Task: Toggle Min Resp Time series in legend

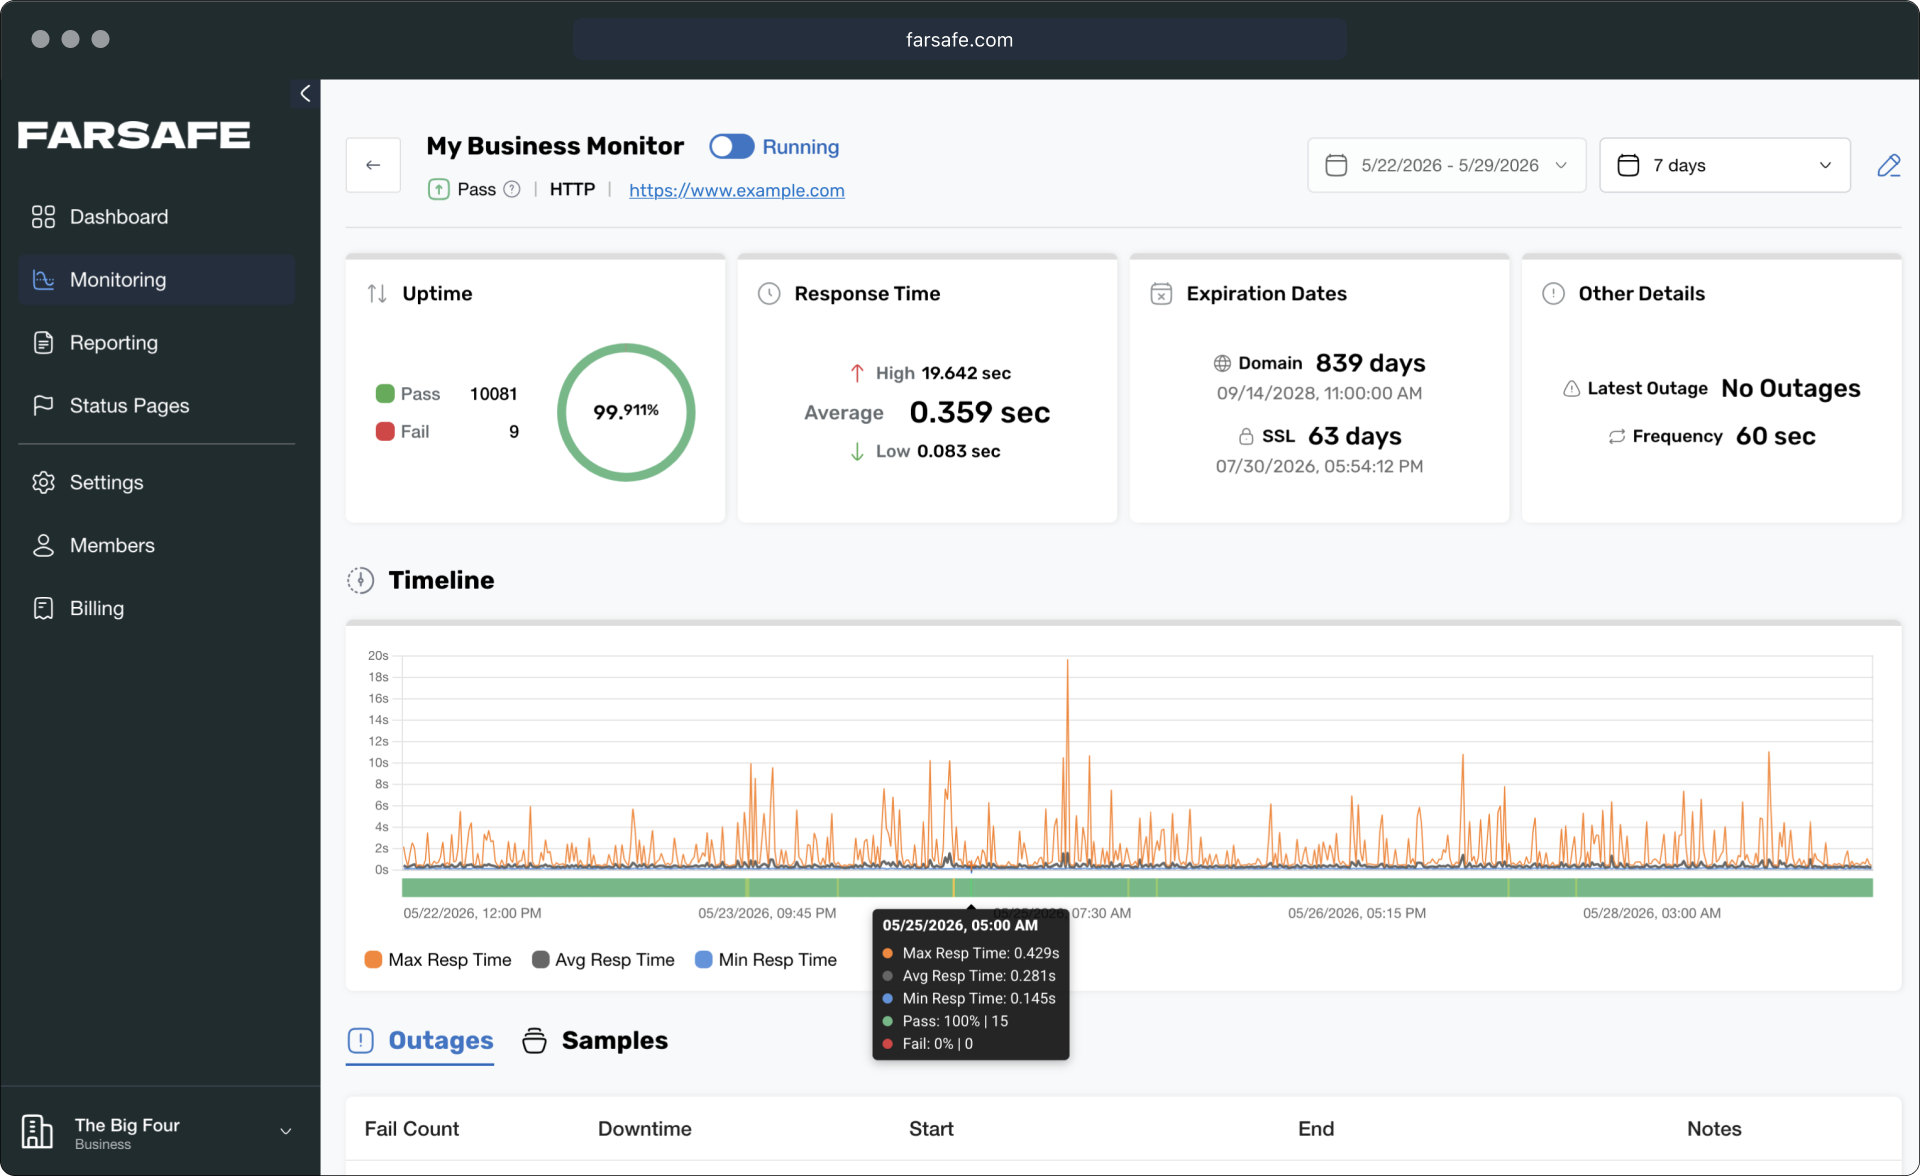Action: coord(766,960)
